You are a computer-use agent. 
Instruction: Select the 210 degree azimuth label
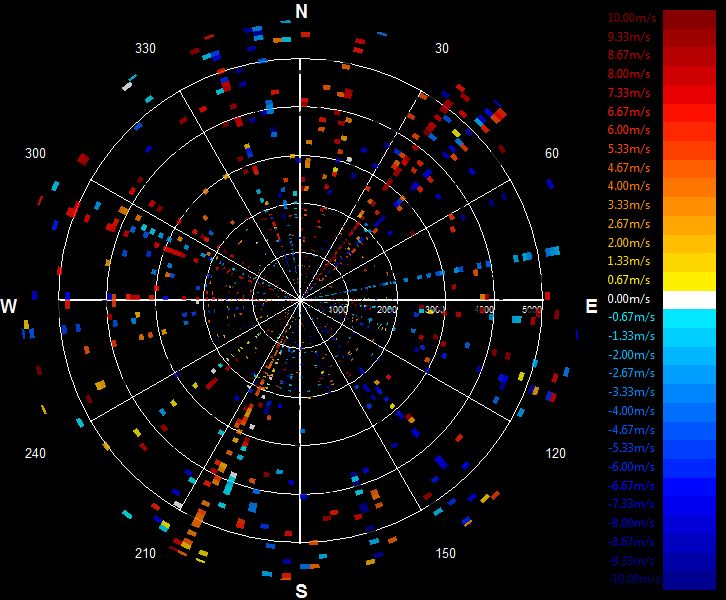145,553
